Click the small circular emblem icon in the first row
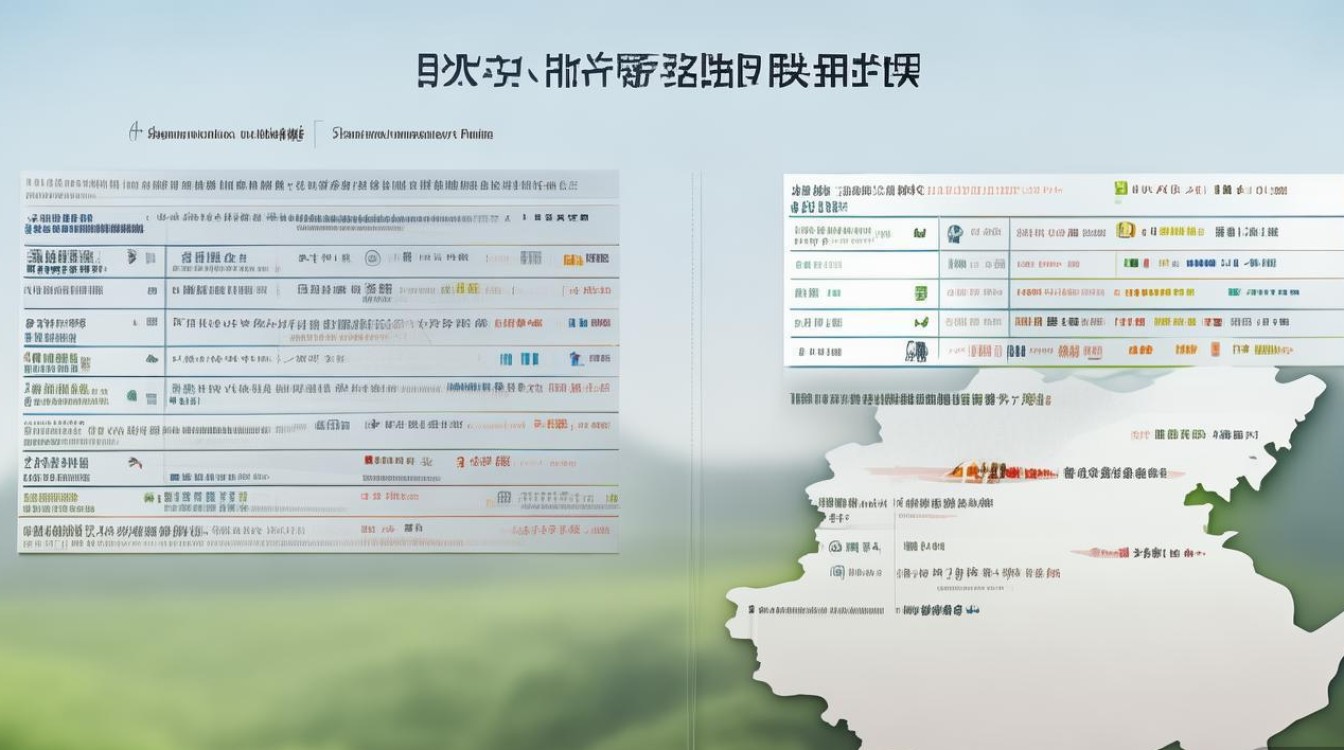This screenshot has width=1344, height=750. pos(371,257)
